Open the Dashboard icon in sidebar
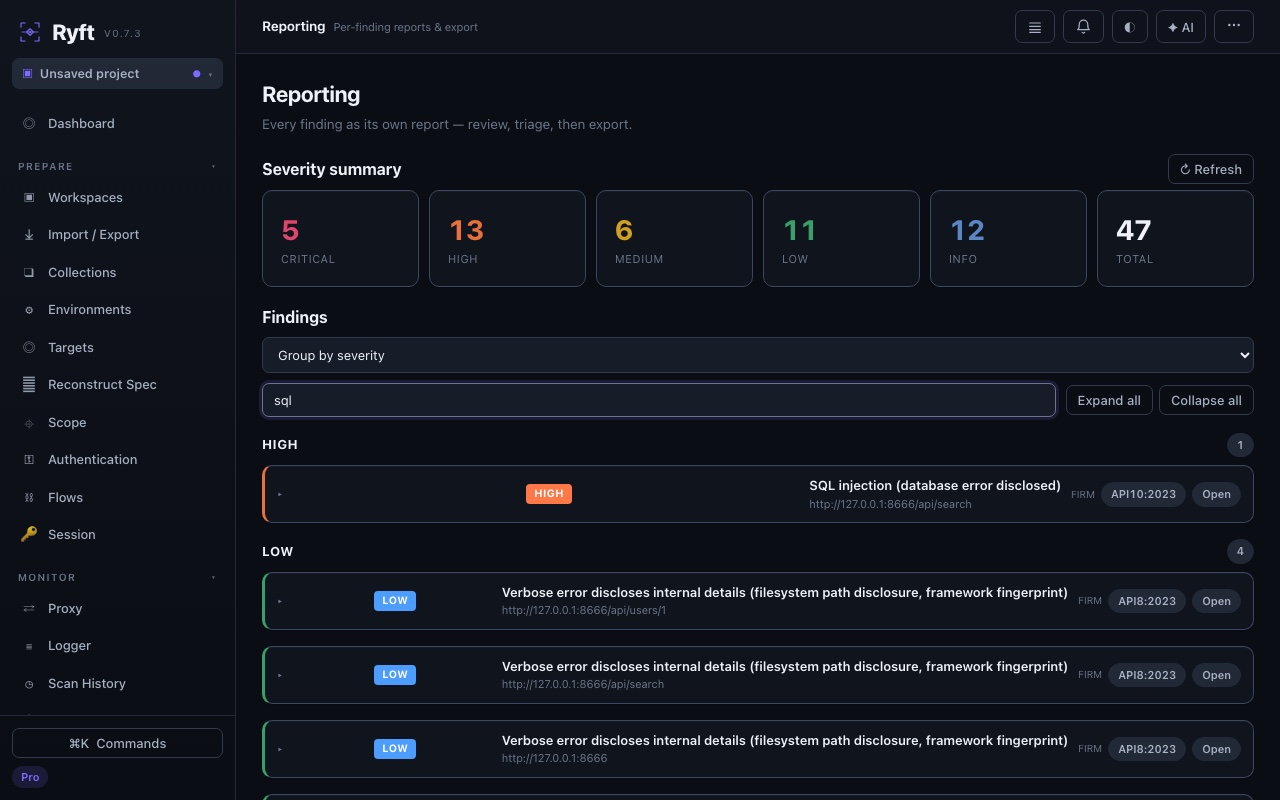The width and height of the screenshot is (1280, 800). 29,124
